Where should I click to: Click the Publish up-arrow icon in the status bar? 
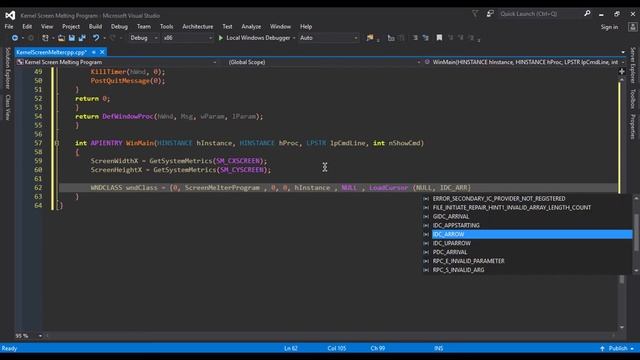click(602, 349)
